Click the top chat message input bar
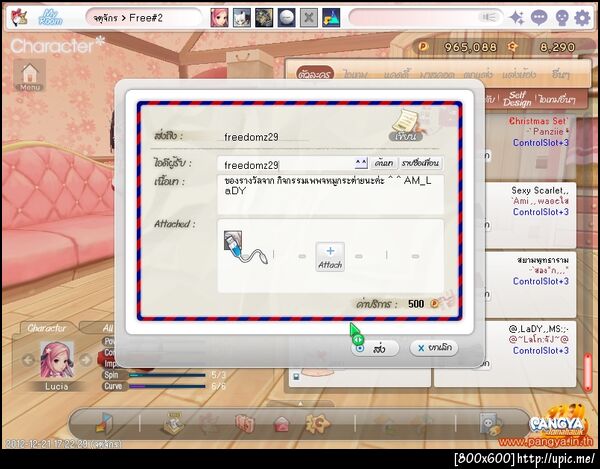Screen dimensions: 600x469 [x=425, y=17]
